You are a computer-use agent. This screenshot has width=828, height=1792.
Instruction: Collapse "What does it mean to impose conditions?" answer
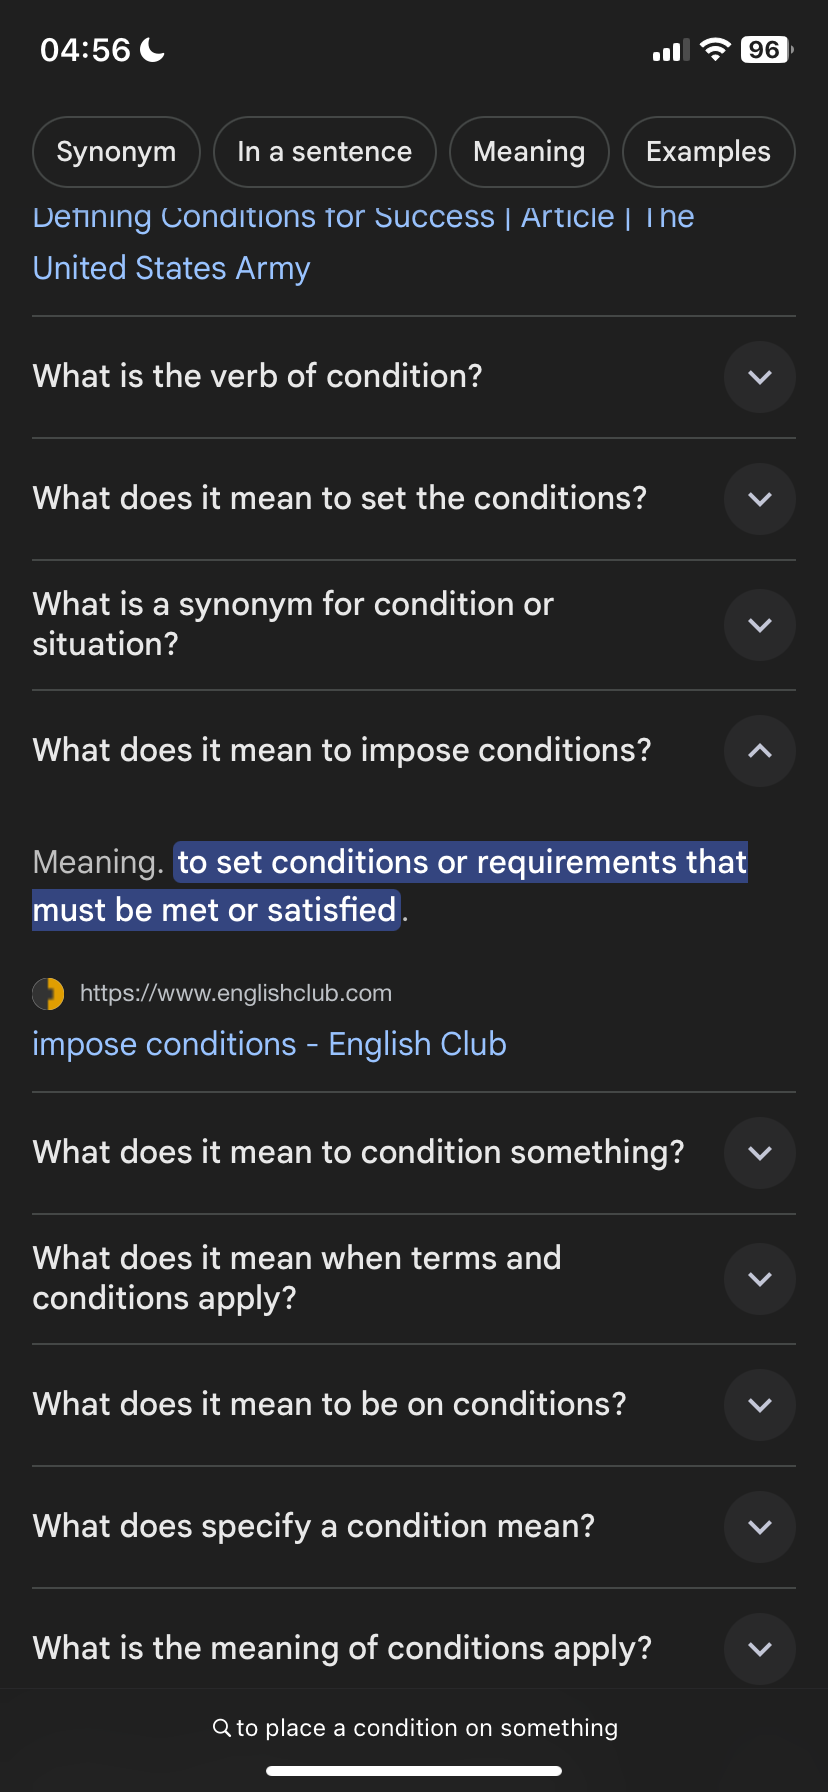760,751
